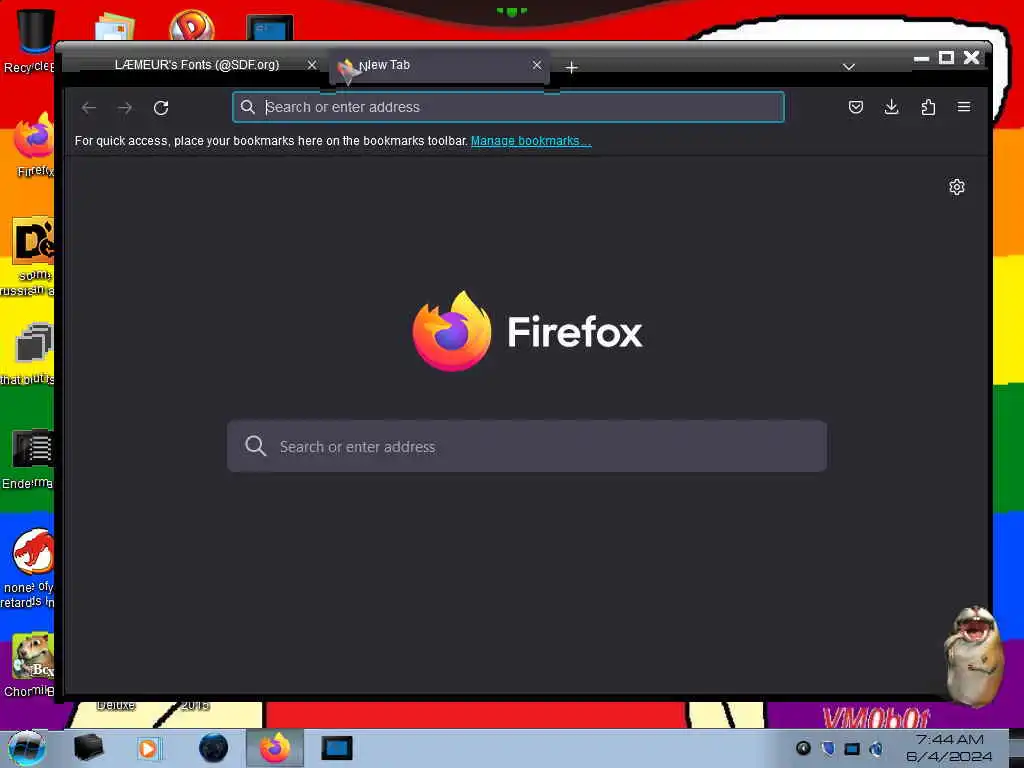The width and height of the screenshot is (1024, 768).
Task: Open the Extensions puzzle icon
Action: [928, 107]
